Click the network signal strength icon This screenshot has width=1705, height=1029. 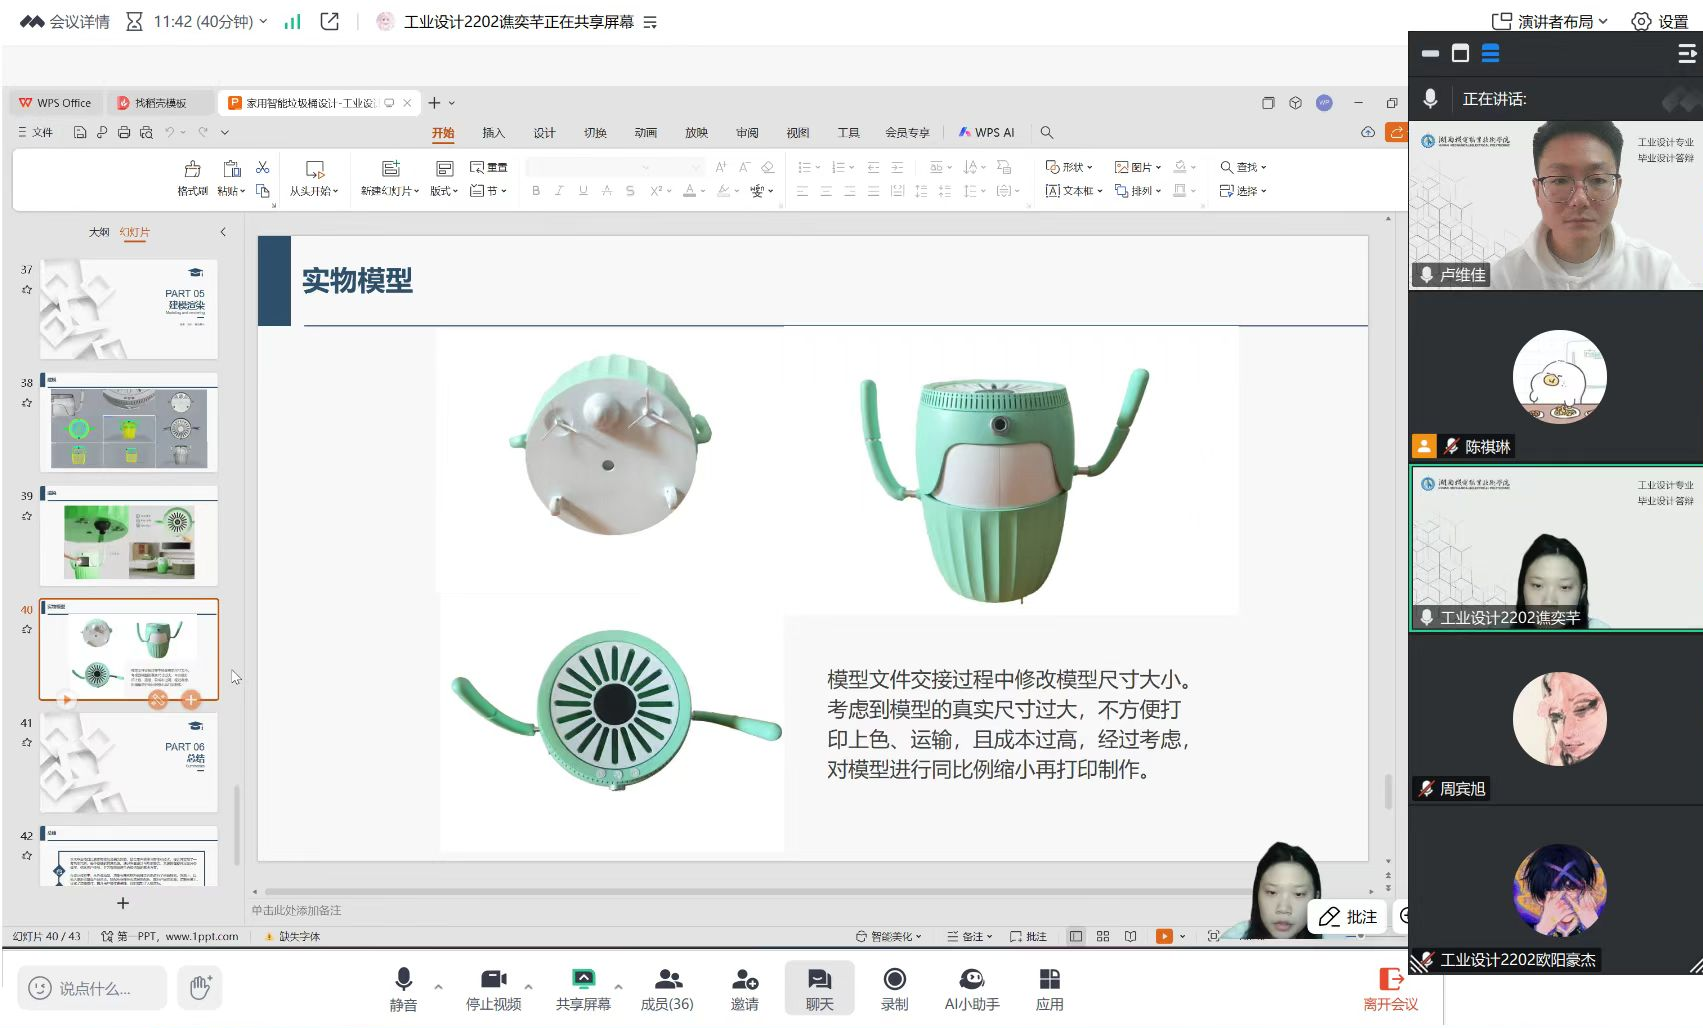[x=292, y=21]
